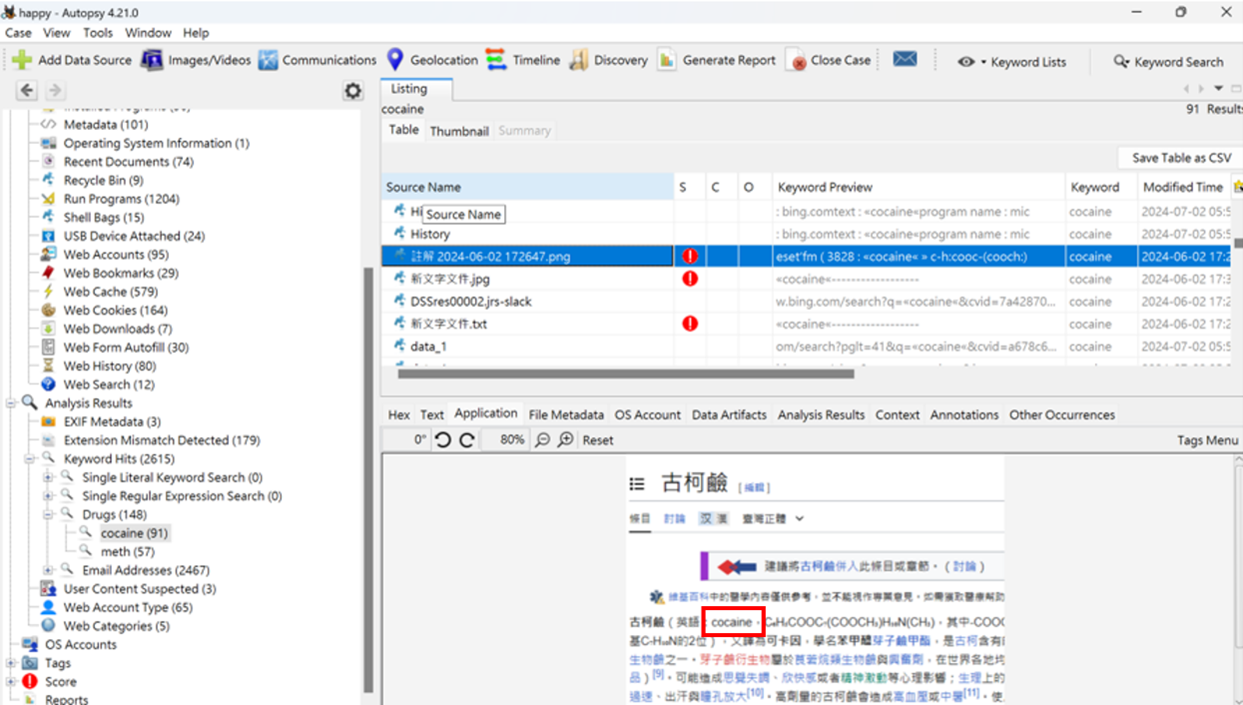The height and width of the screenshot is (705, 1243).
Task: Rotate the image clockwise
Action: (467, 440)
